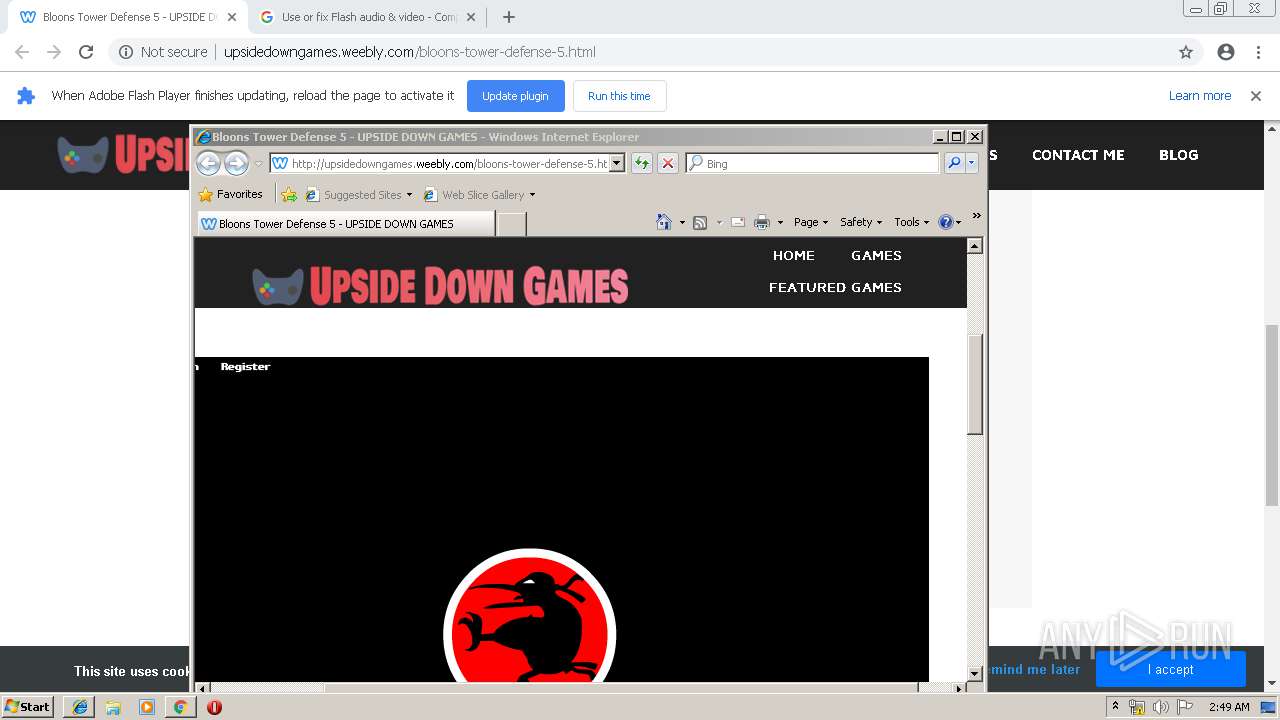This screenshot has height=720, width=1280.
Task: Click the IE refresh button
Action: [x=642, y=163]
